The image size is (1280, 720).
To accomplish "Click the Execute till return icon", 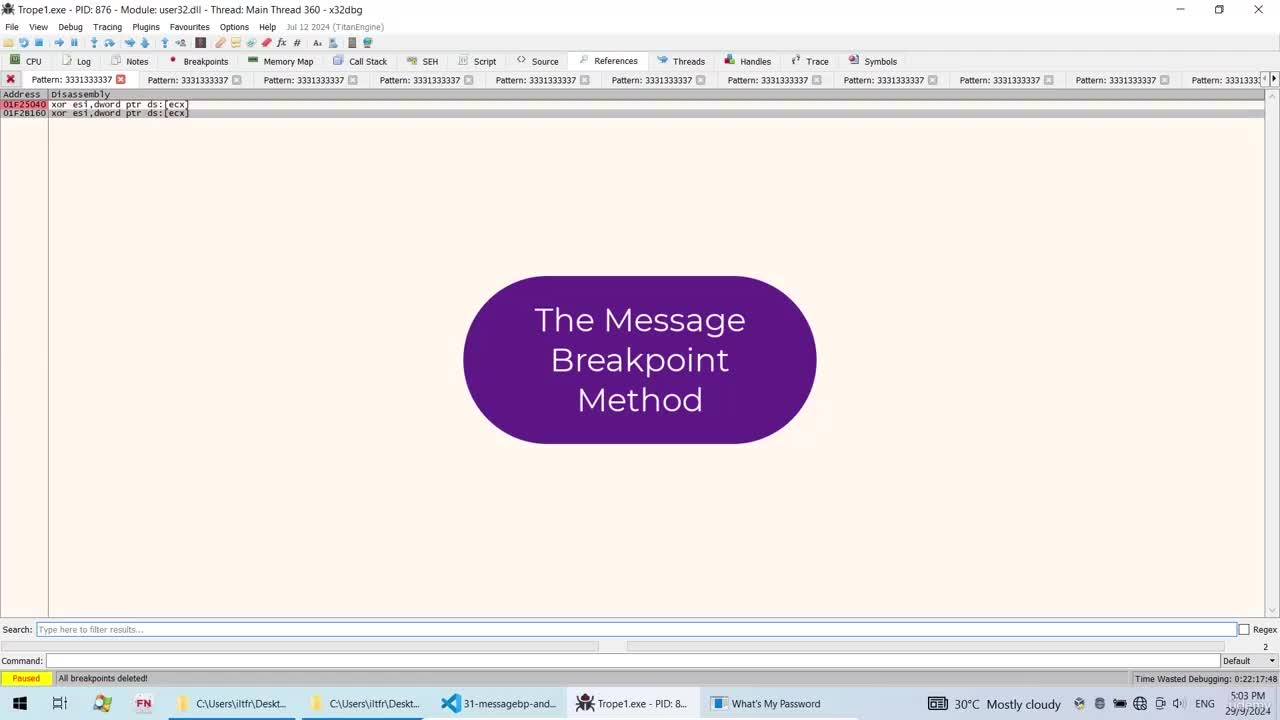I will coord(165,43).
